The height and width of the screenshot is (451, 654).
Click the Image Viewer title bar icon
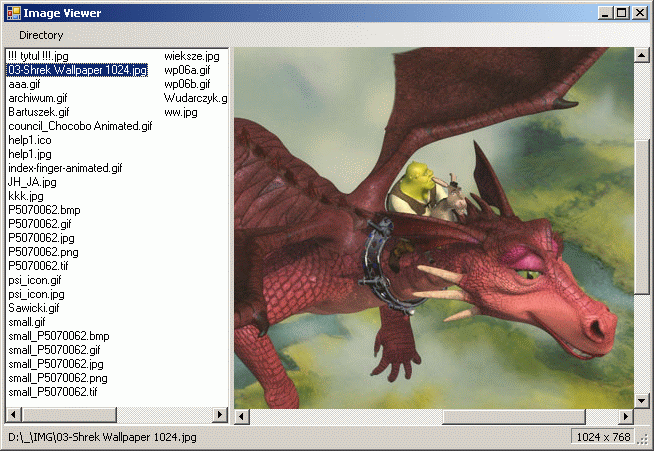coord(13,13)
